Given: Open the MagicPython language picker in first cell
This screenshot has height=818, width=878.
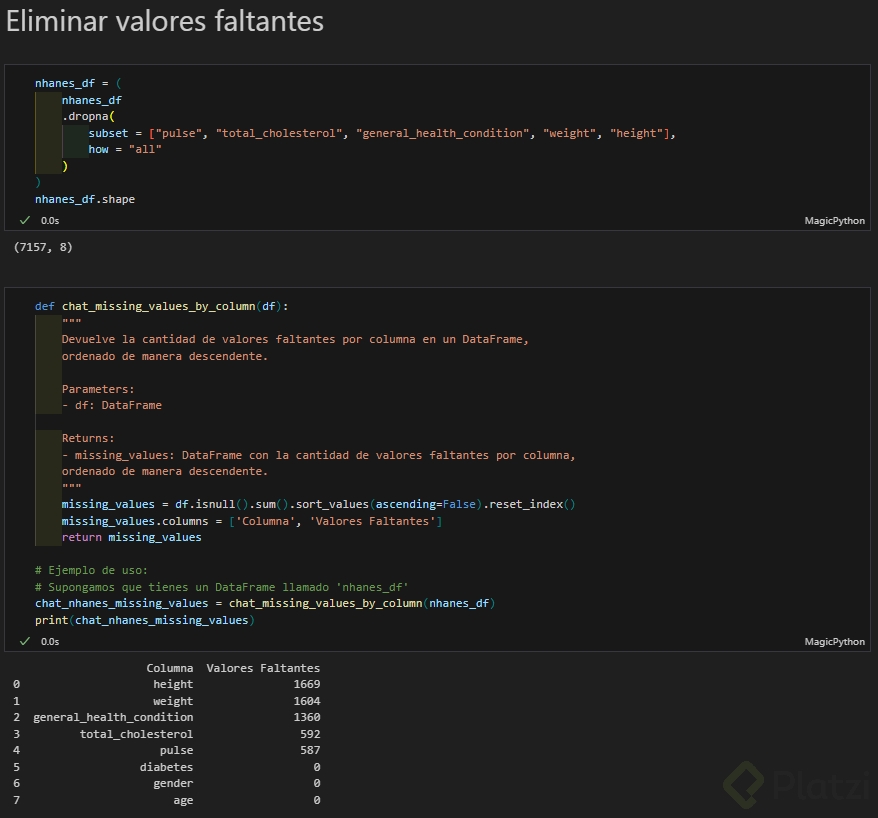Looking at the screenshot, I should (x=834, y=220).
